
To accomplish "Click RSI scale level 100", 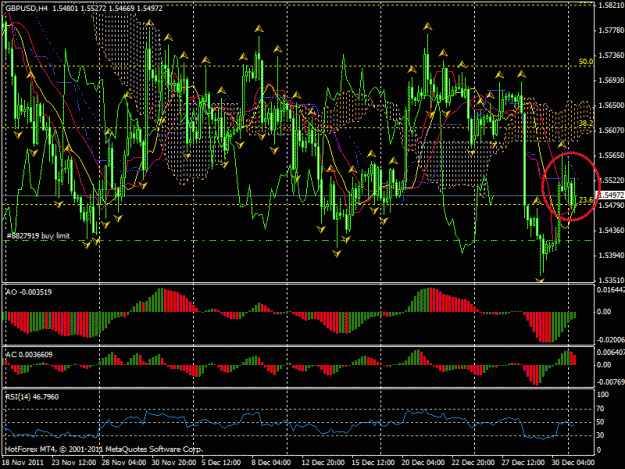I will coord(603,394).
